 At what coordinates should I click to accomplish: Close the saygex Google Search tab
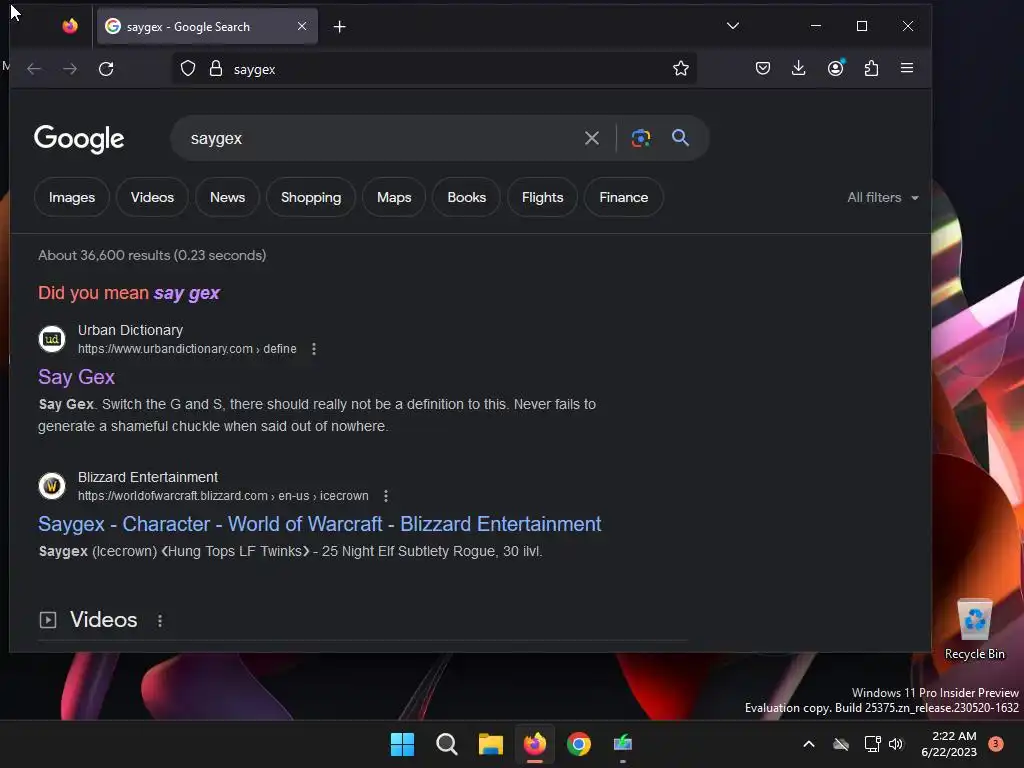point(302,26)
